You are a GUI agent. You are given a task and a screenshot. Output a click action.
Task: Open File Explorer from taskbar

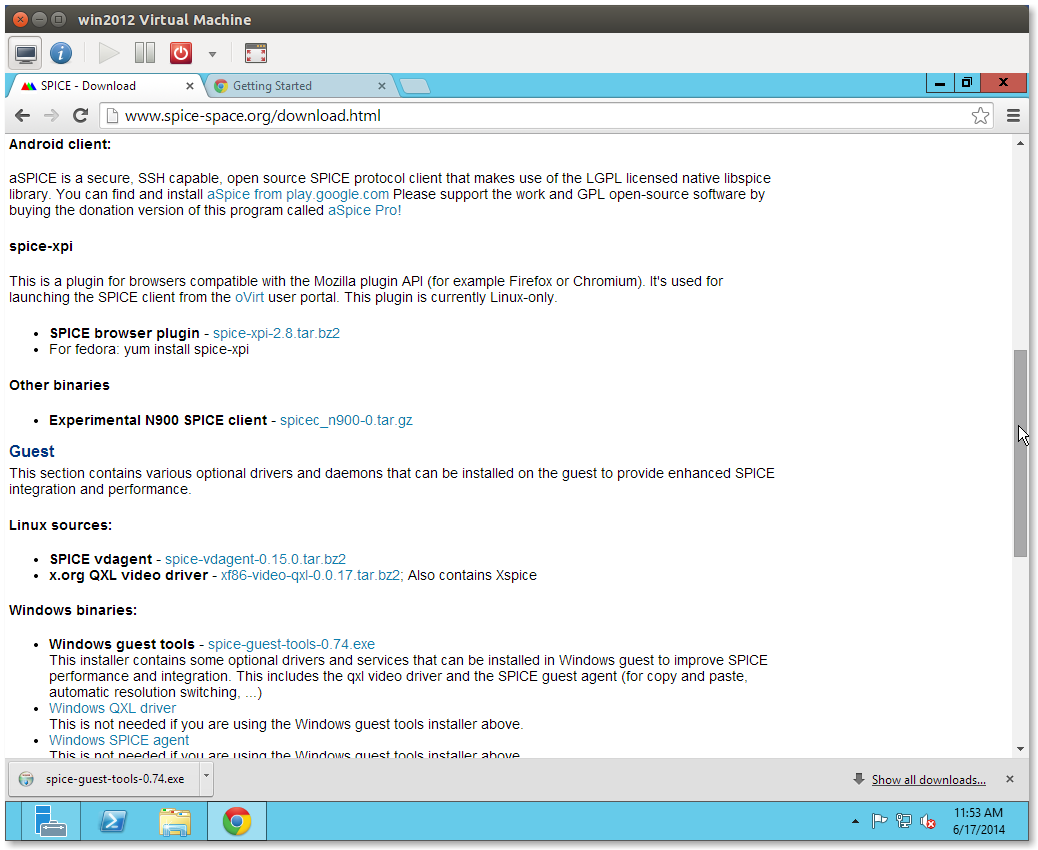pos(175,822)
